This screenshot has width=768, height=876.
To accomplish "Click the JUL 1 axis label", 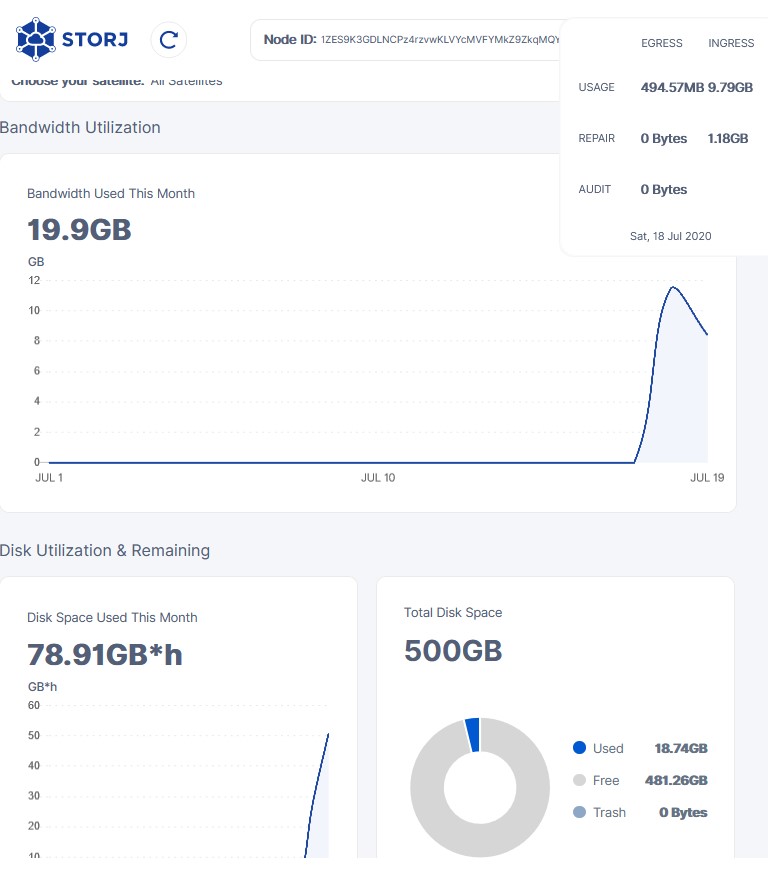I will coord(49,478).
